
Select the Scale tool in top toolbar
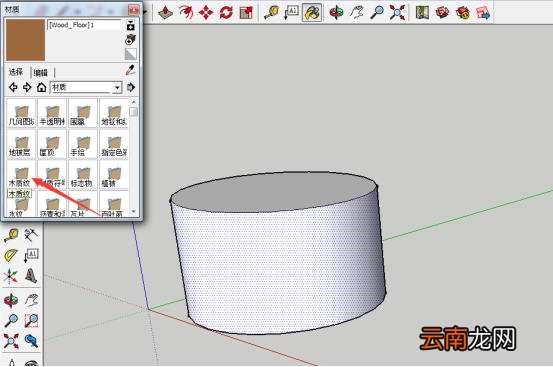tap(246, 13)
